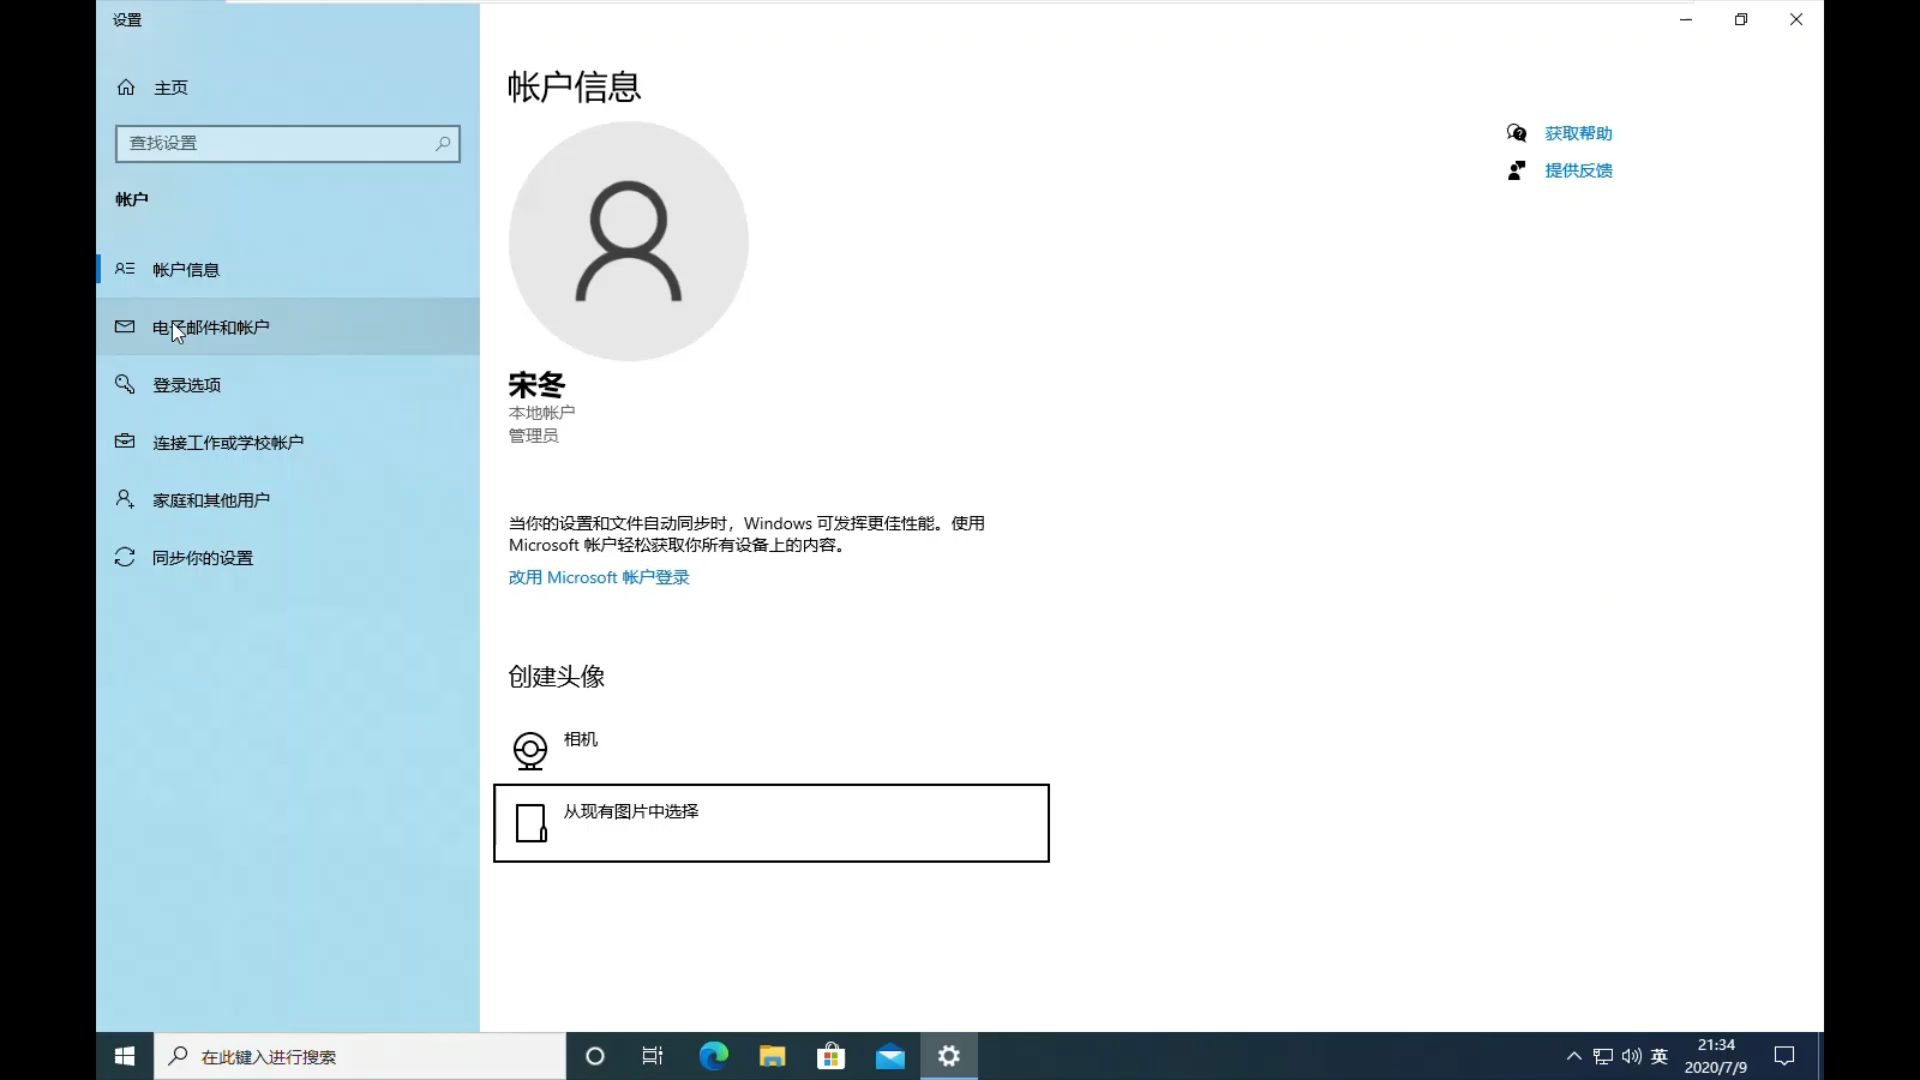Open the 主页 home icon

pos(126,87)
